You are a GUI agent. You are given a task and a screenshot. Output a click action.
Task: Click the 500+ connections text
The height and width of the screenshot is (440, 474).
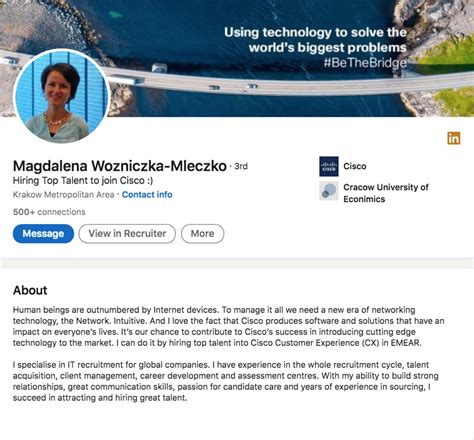click(49, 212)
